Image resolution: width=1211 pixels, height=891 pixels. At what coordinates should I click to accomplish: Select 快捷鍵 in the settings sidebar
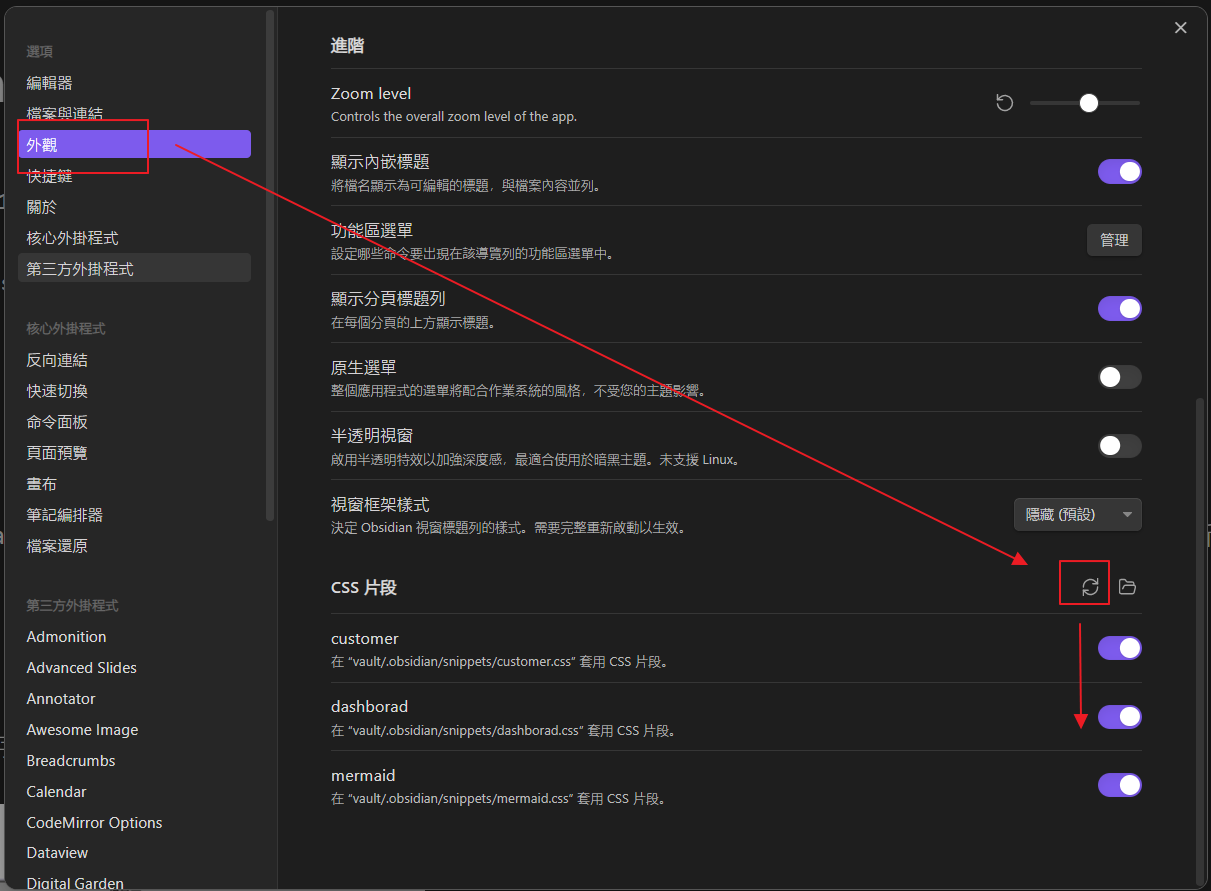click(50, 176)
